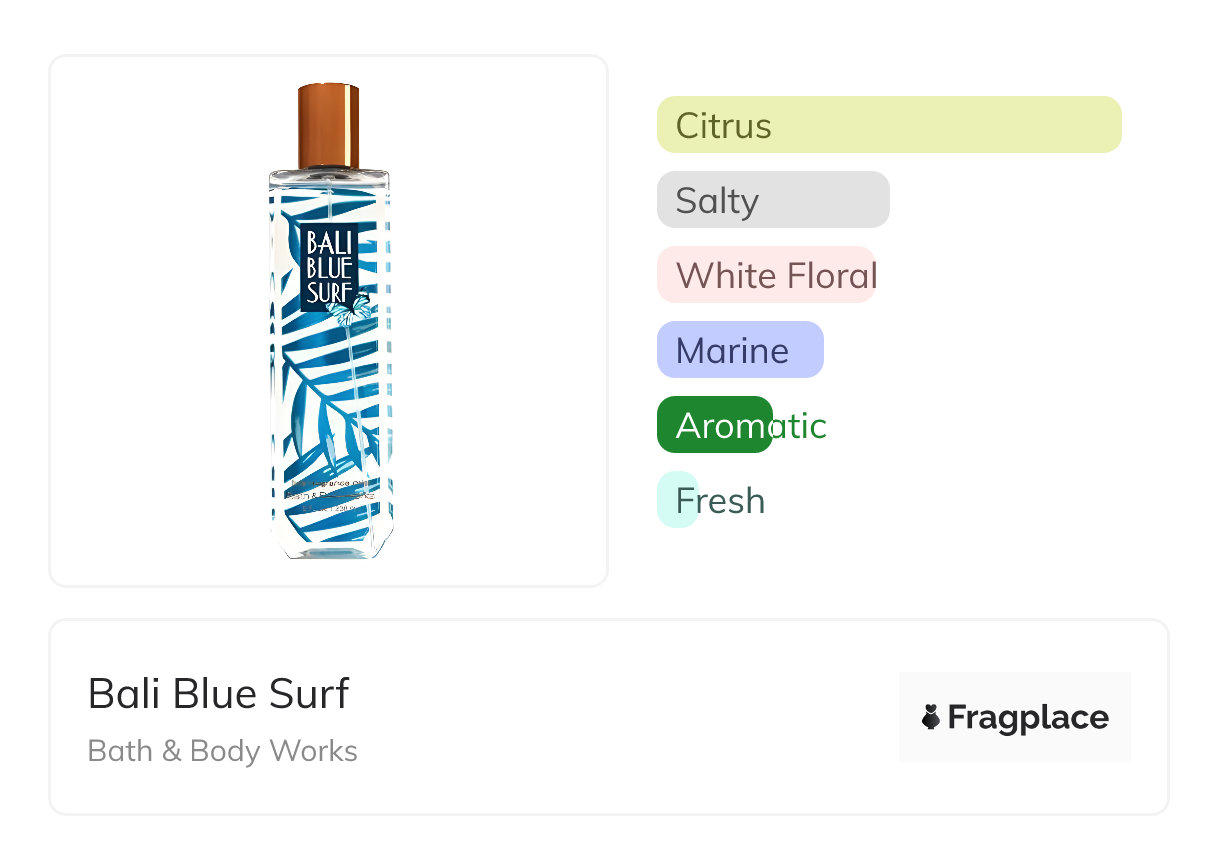Click the dark blue label on the bottle
Viewport: 1218px width, 864px height.
coord(329,267)
